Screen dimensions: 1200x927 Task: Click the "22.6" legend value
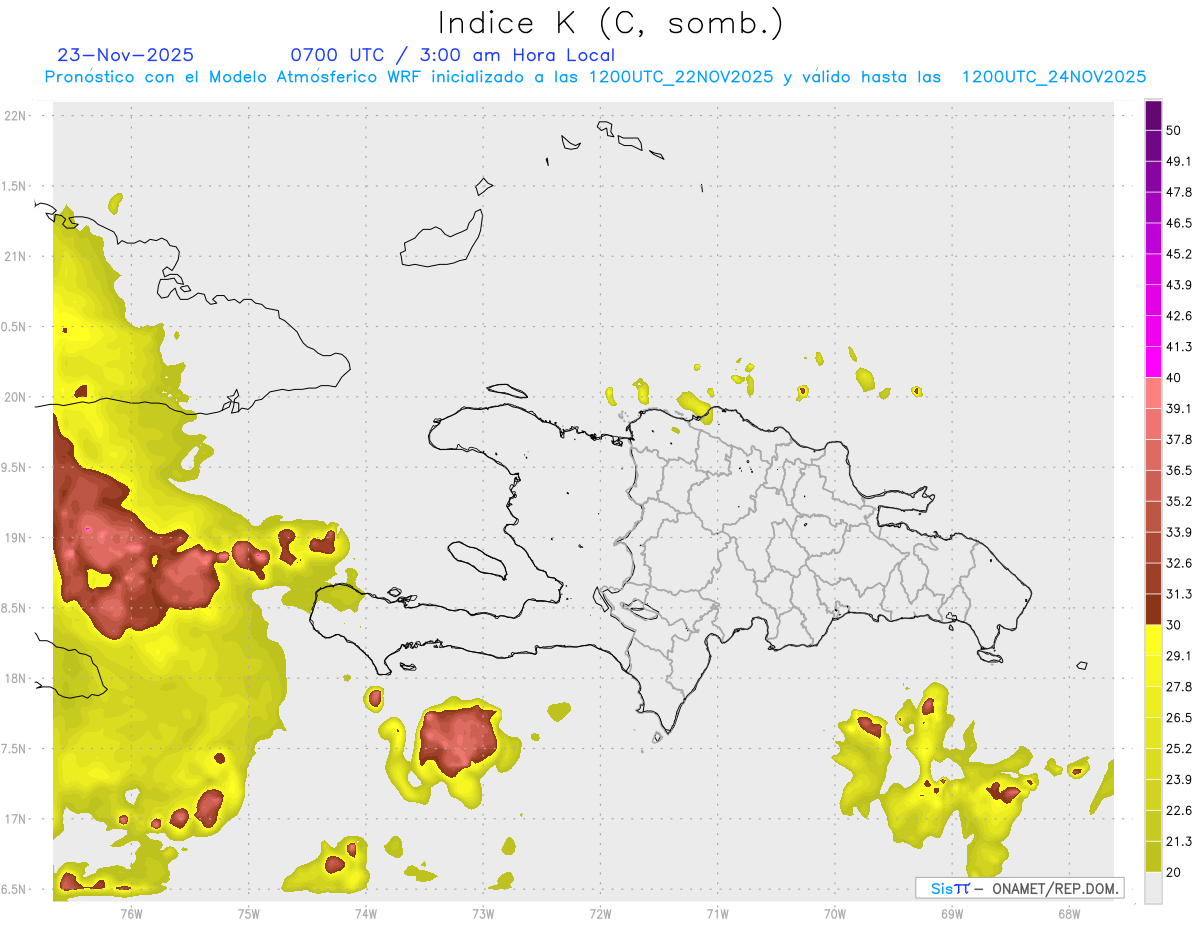1179,811
